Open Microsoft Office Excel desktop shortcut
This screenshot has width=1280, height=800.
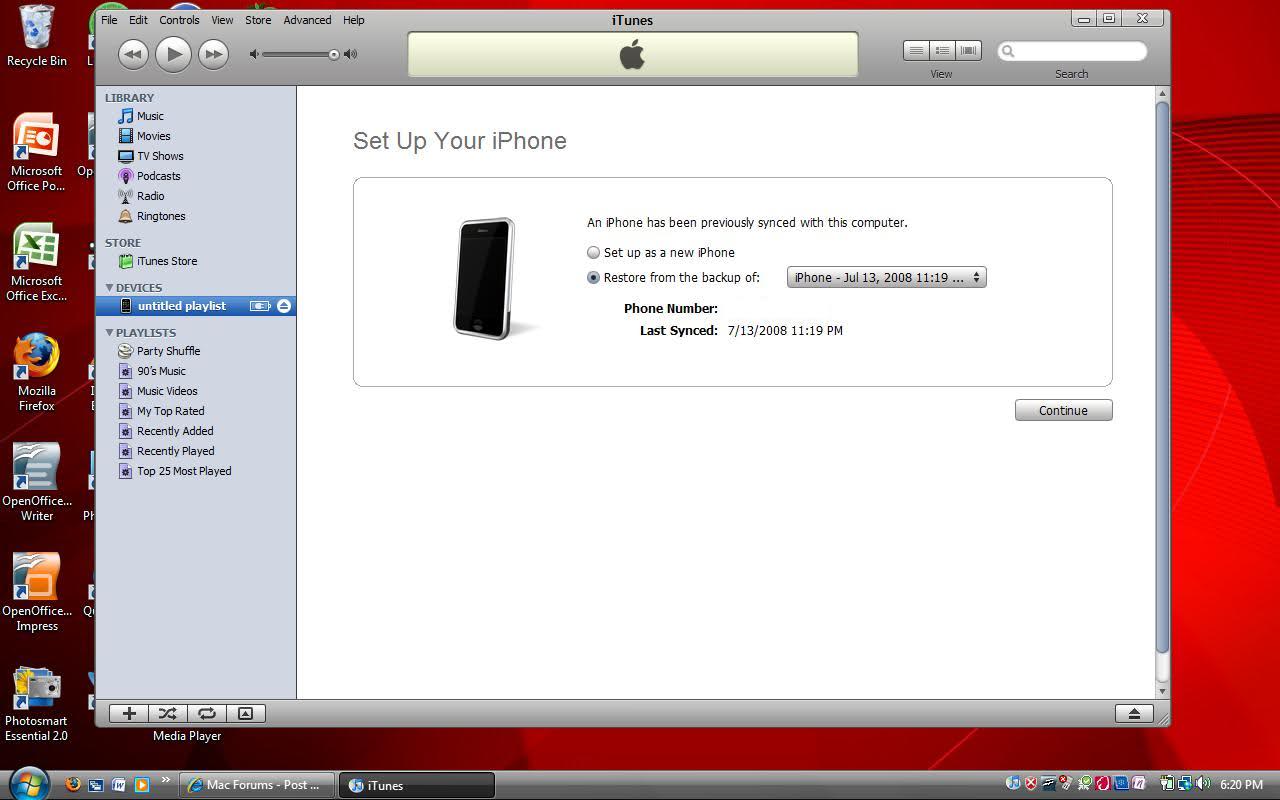[37, 263]
